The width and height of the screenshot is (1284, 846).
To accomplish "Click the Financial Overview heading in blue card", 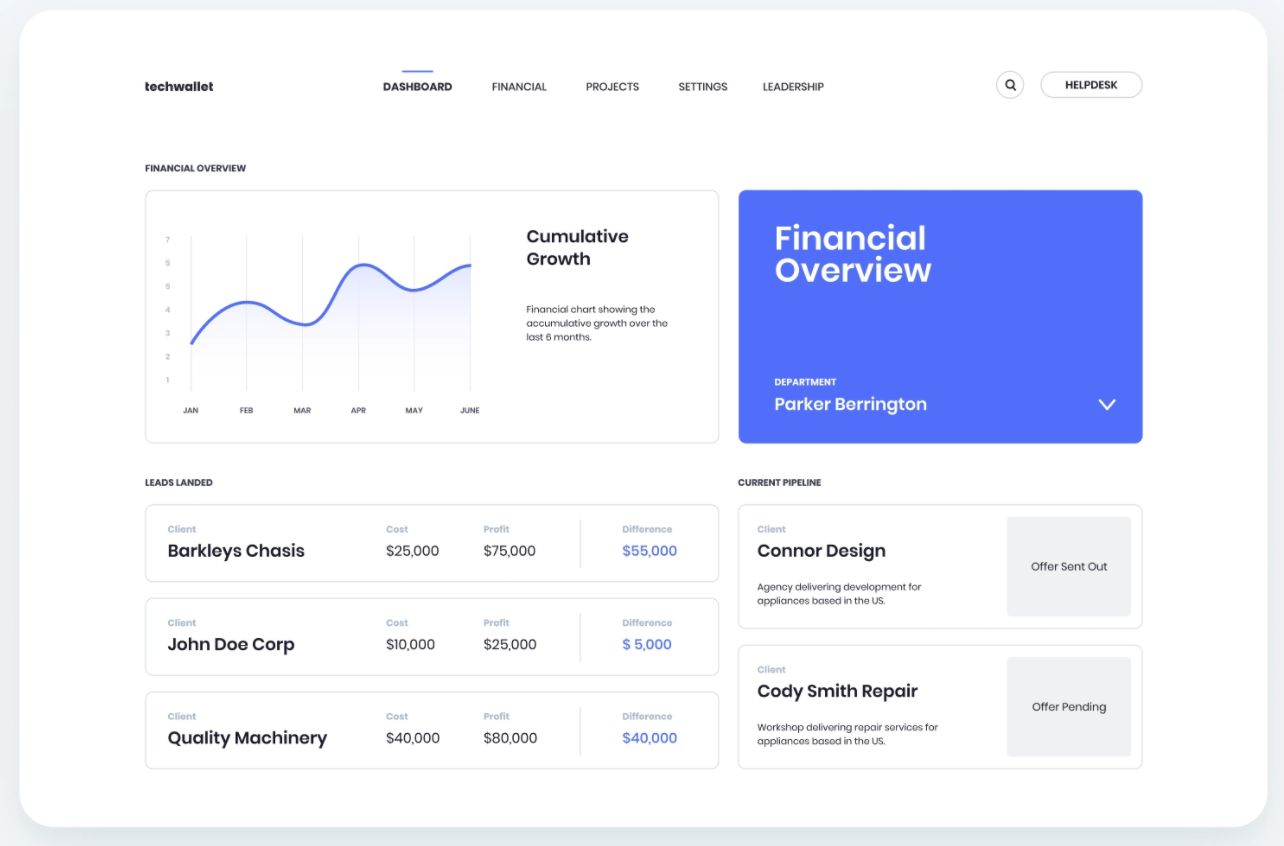I will click(x=853, y=254).
